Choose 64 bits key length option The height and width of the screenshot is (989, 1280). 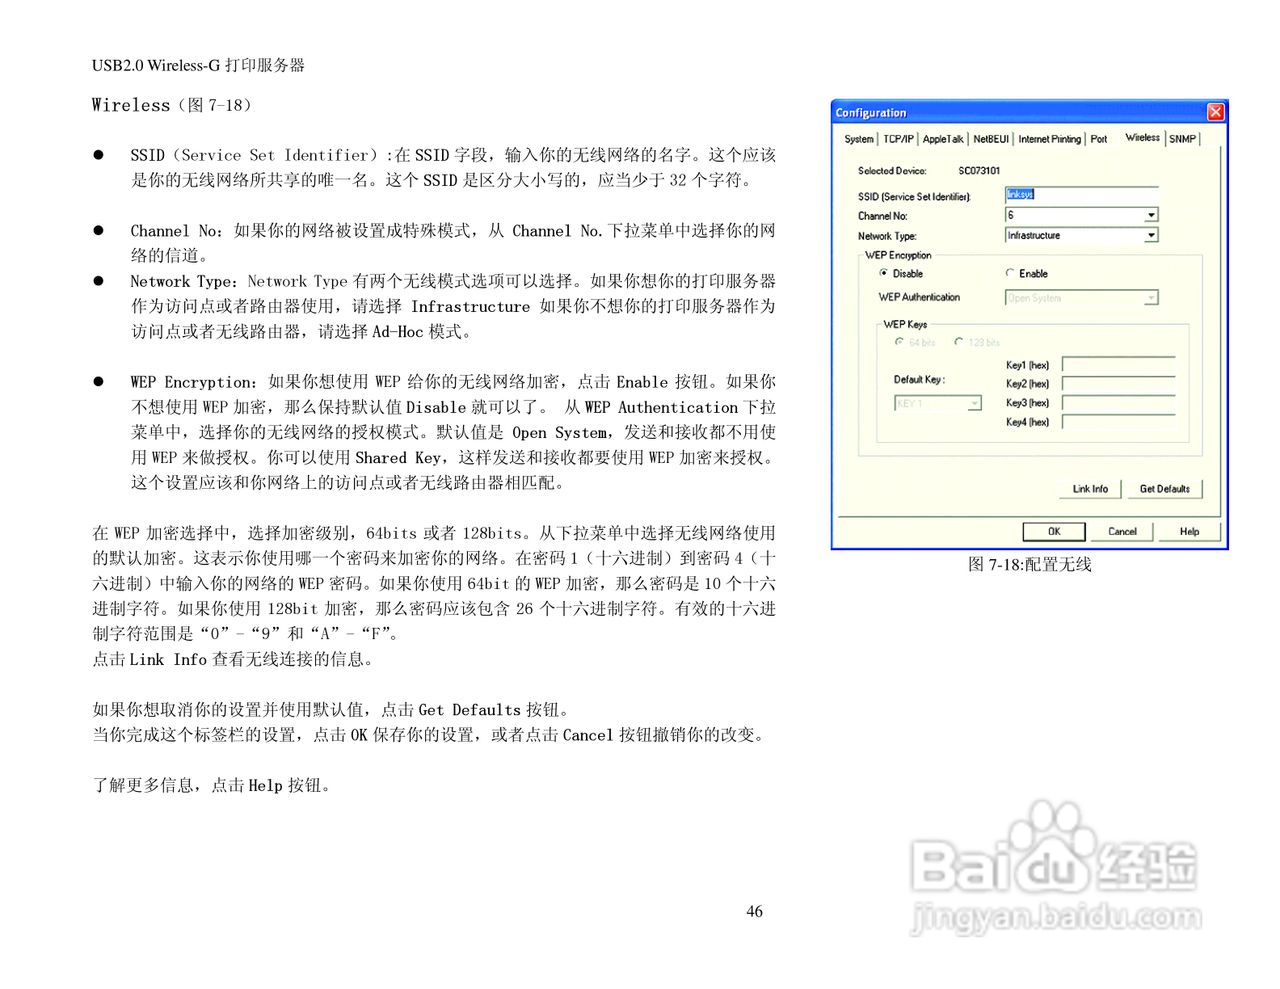(x=899, y=342)
